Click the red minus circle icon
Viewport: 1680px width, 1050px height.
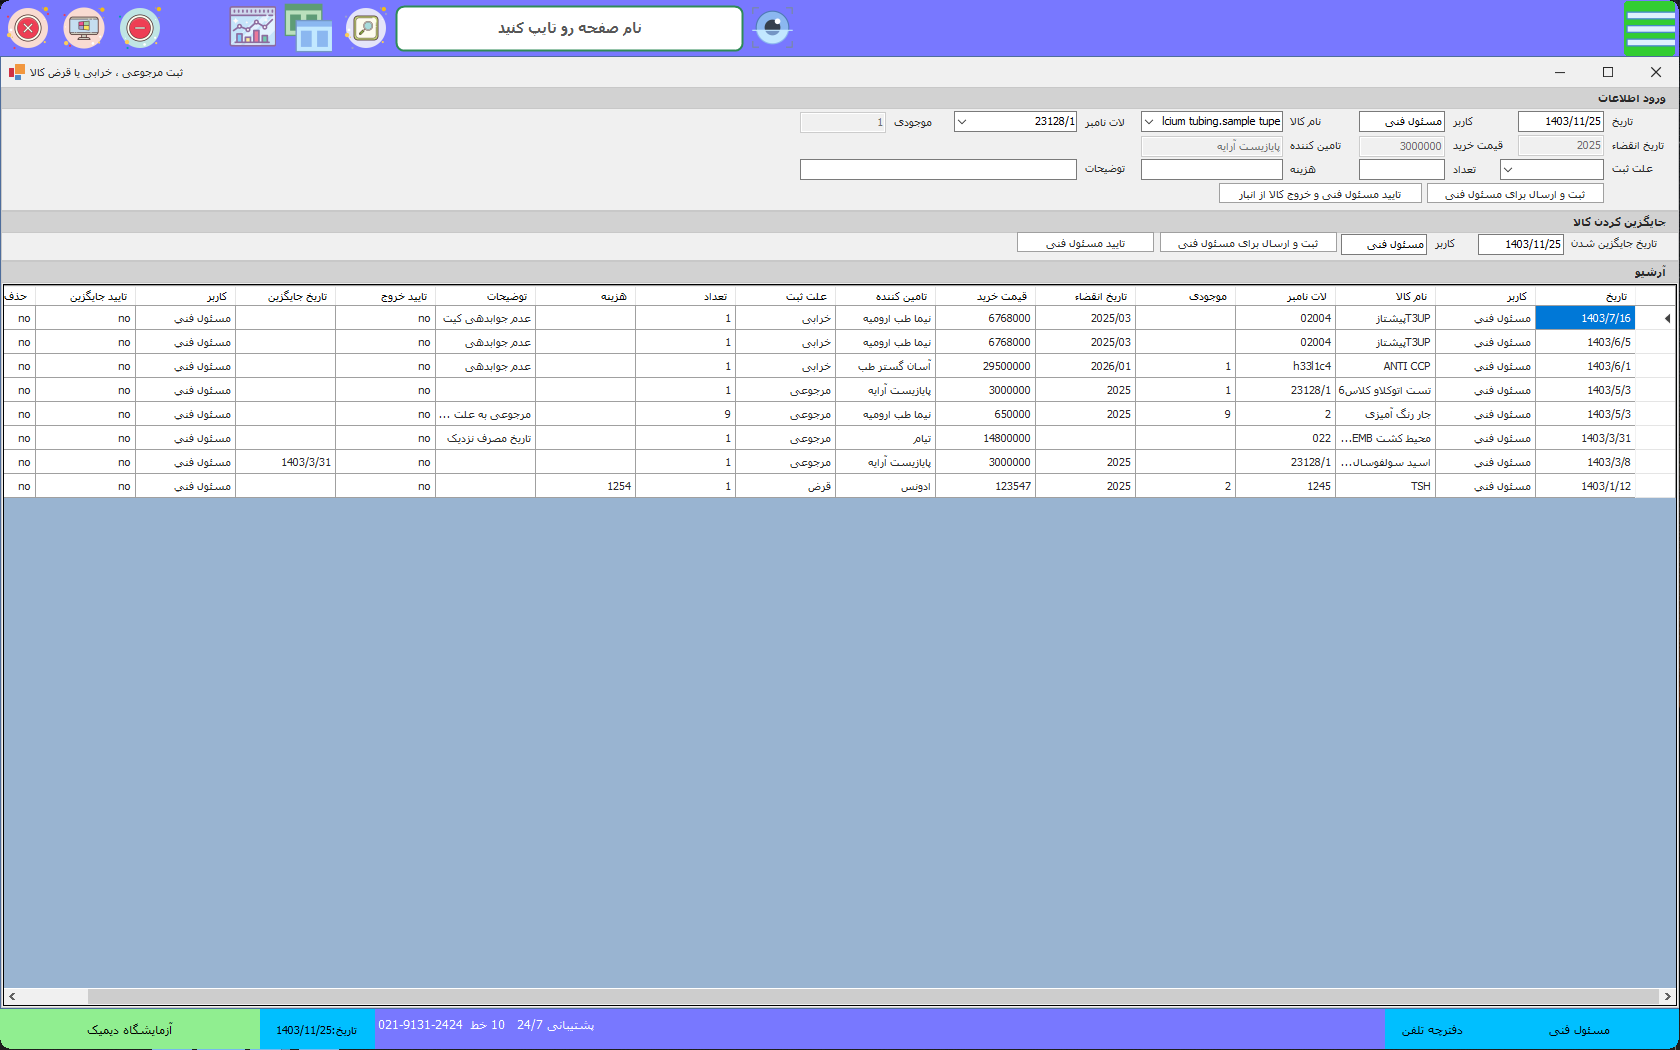pos(140,28)
